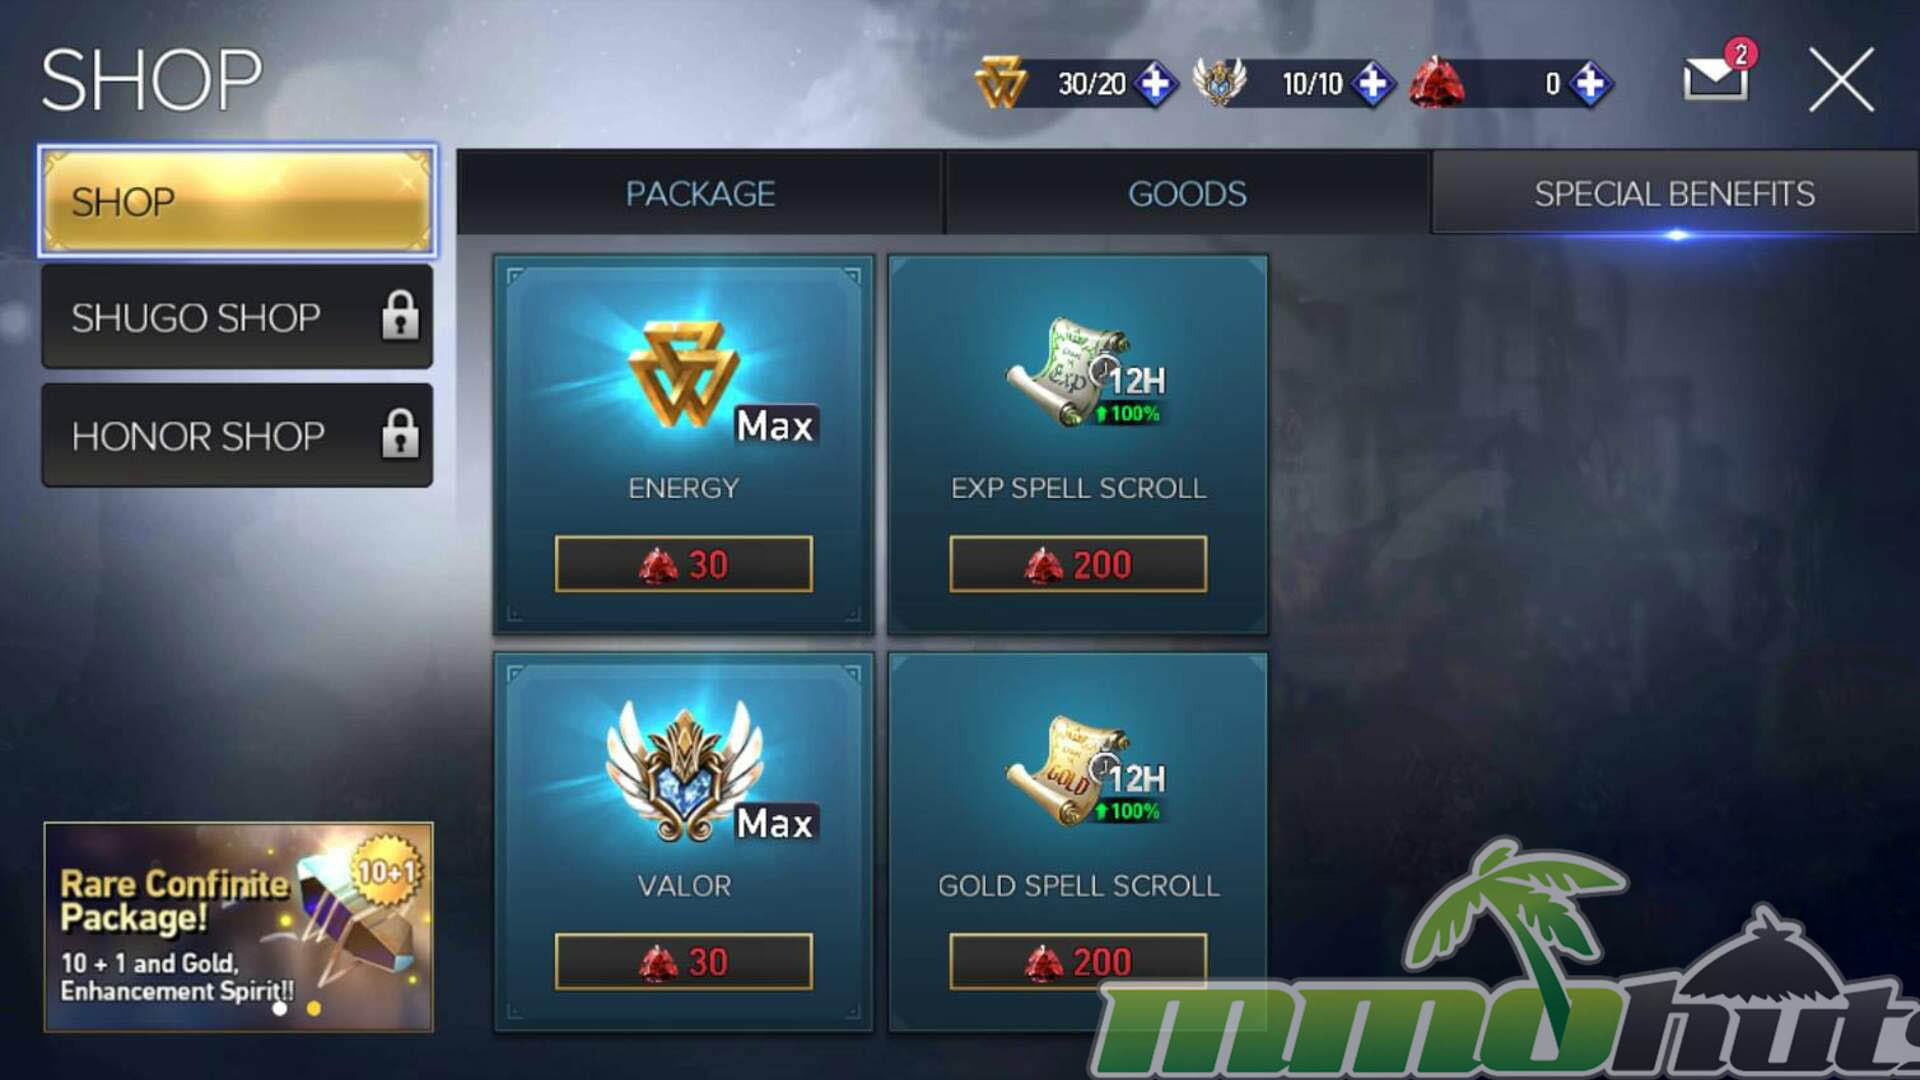Viewport: 1920px width, 1080px height.
Task: Open the Rare Confinite Package banner
Action: pos(238,927)
